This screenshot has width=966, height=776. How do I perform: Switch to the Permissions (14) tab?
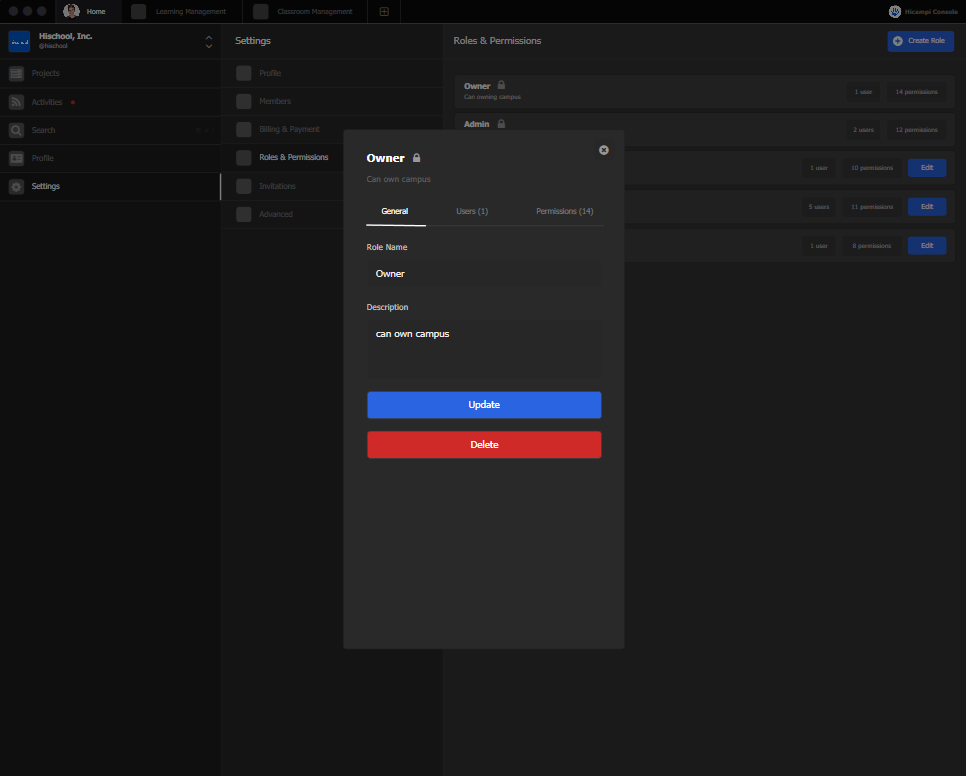point(564,211)
